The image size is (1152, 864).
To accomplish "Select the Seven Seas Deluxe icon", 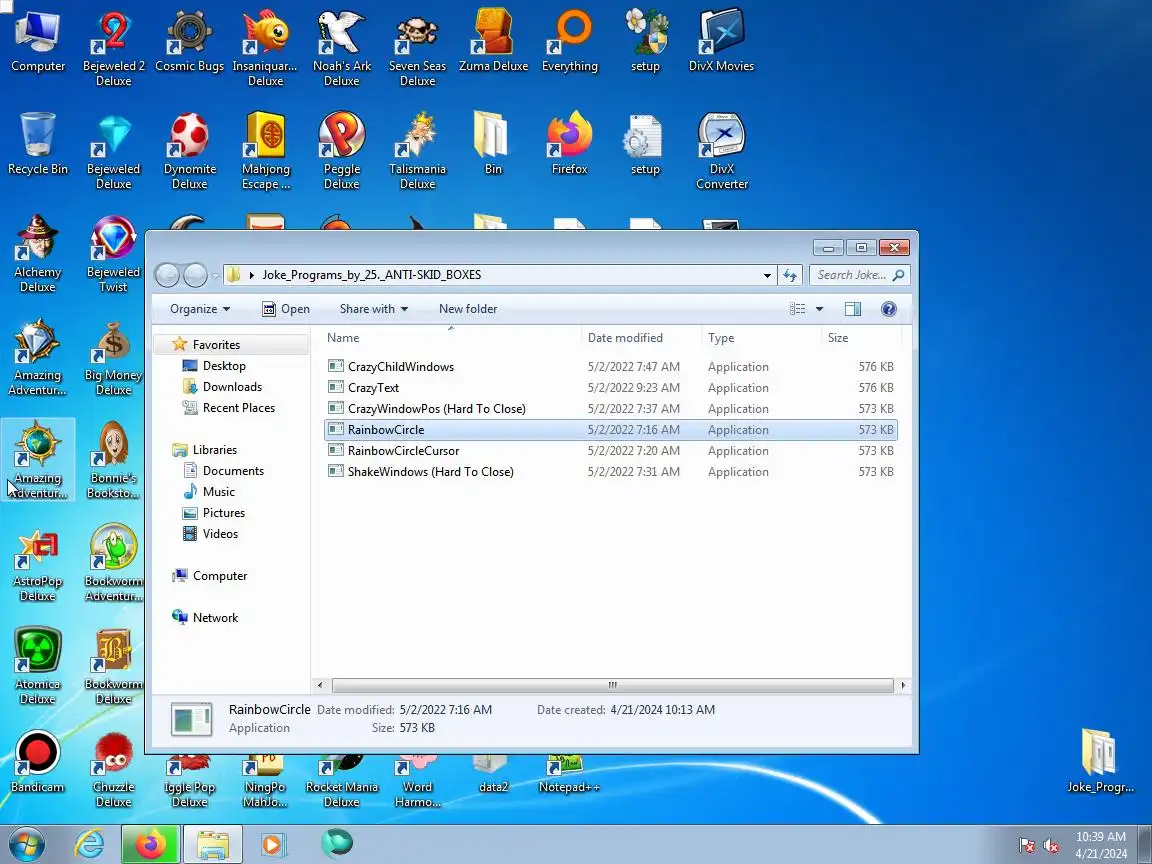I will click(417, 47).
